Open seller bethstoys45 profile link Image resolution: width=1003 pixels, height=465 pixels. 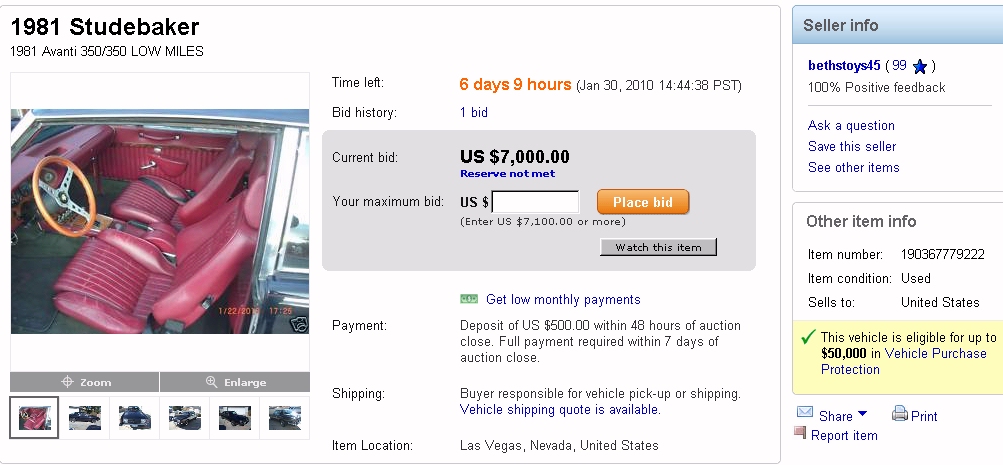coord(844,66)
